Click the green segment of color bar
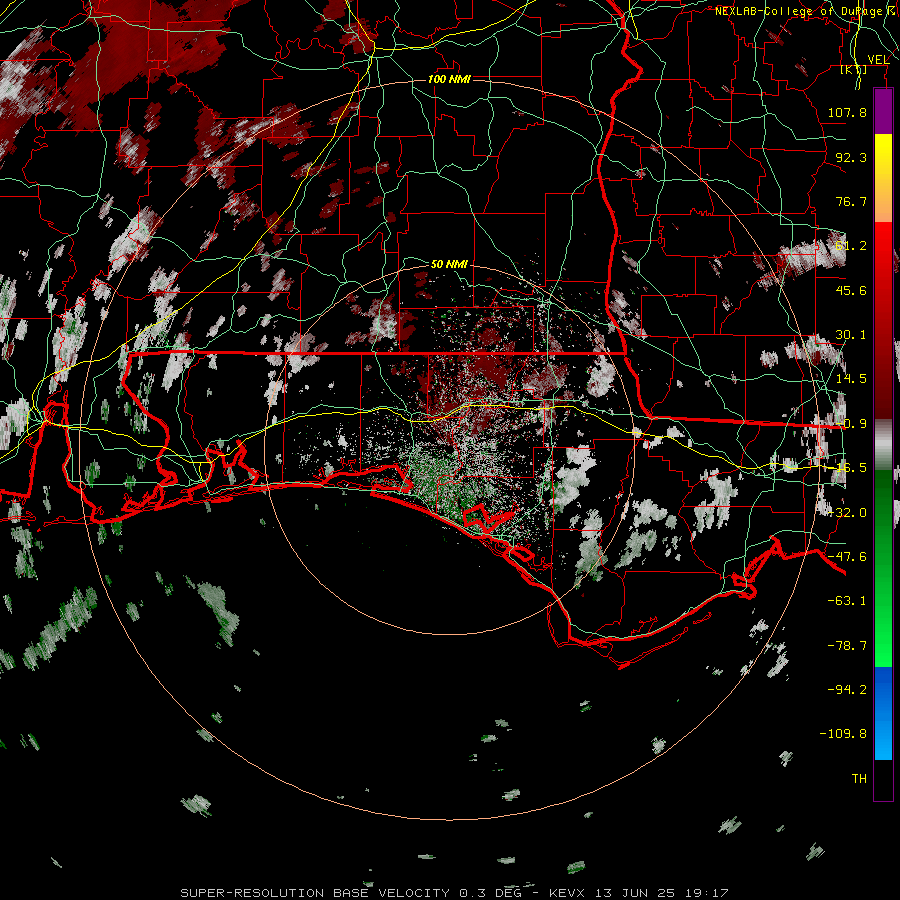 pyautogui.click(x=883, y=568)
